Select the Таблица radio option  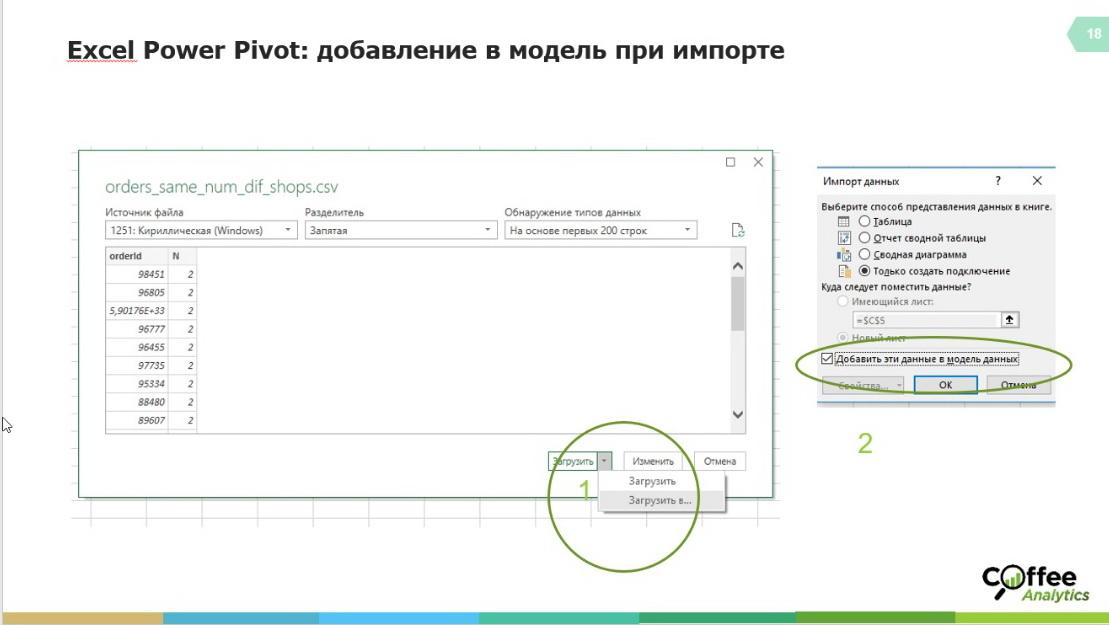[x=865, y=221]
